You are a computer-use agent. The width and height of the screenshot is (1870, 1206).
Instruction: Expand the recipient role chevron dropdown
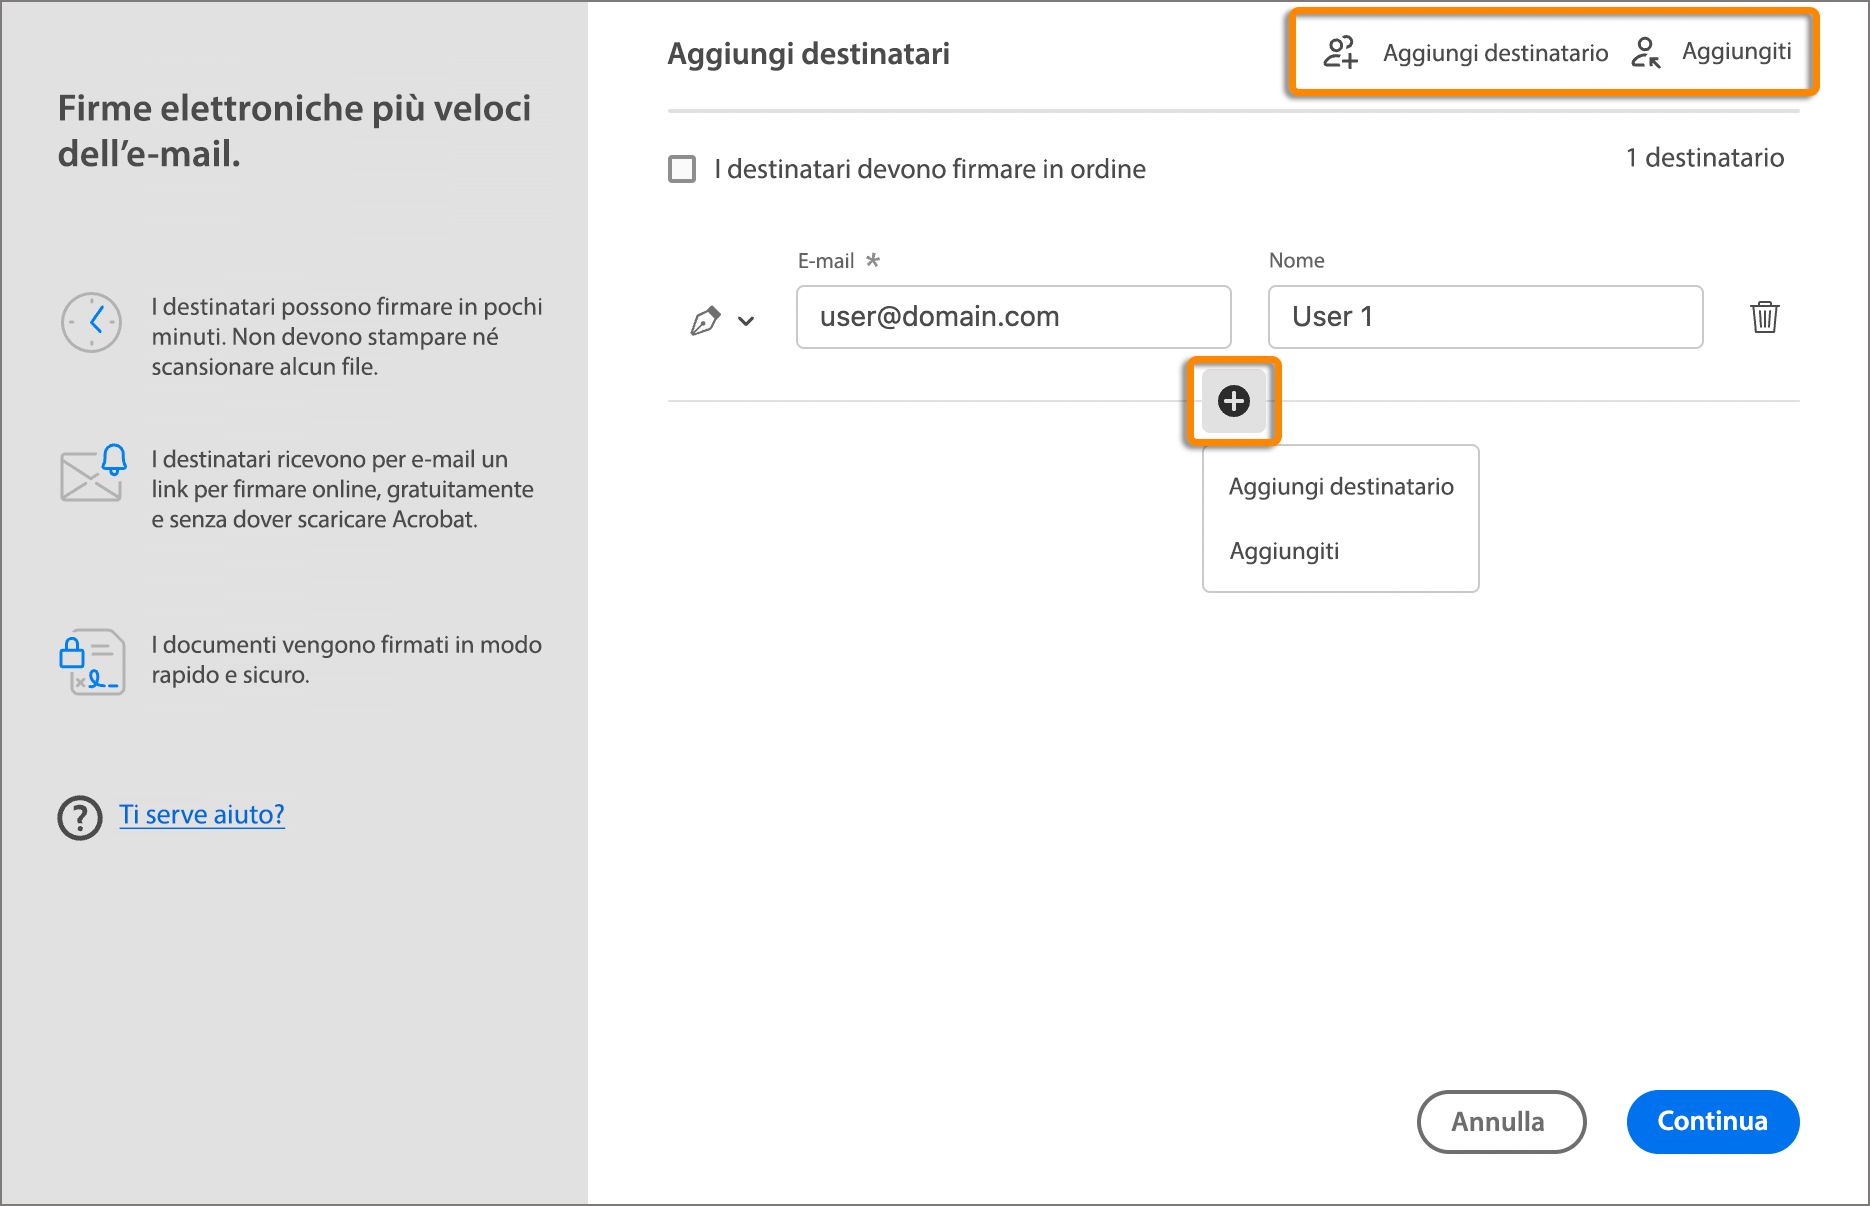pyautogui.click(x=746, y=321)
